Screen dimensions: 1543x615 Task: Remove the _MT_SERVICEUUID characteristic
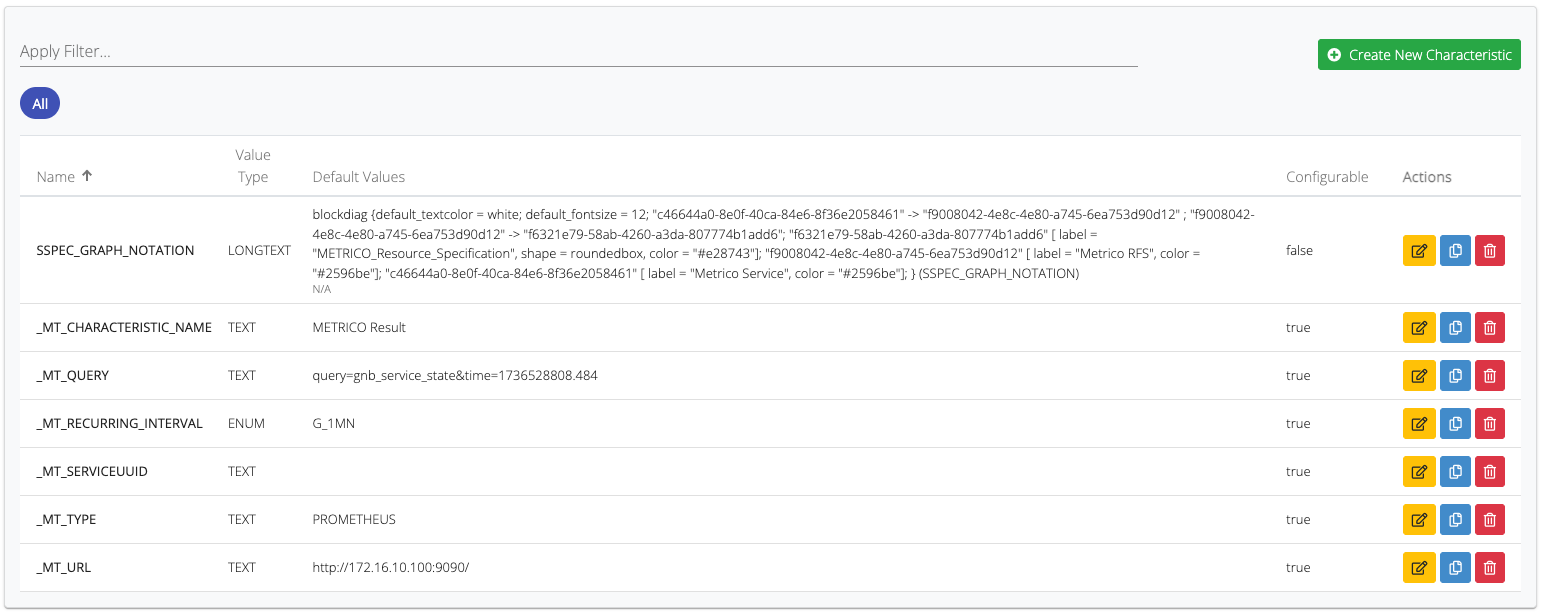[1489, 472]
